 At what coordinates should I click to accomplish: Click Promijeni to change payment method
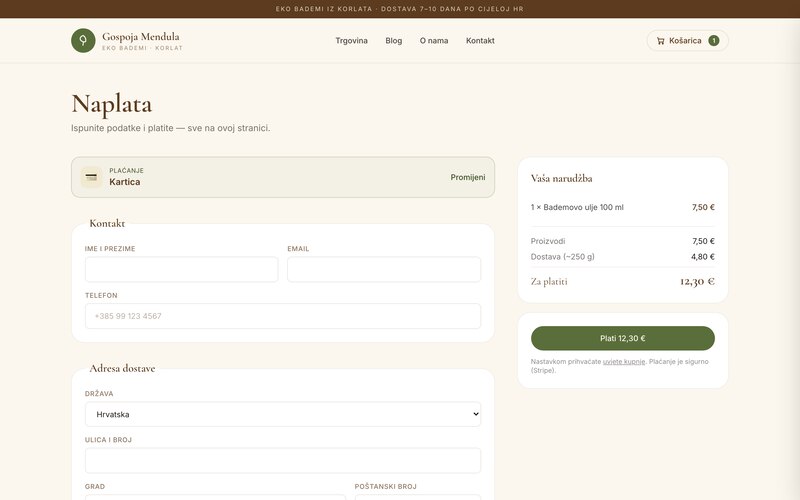[467, 177]
